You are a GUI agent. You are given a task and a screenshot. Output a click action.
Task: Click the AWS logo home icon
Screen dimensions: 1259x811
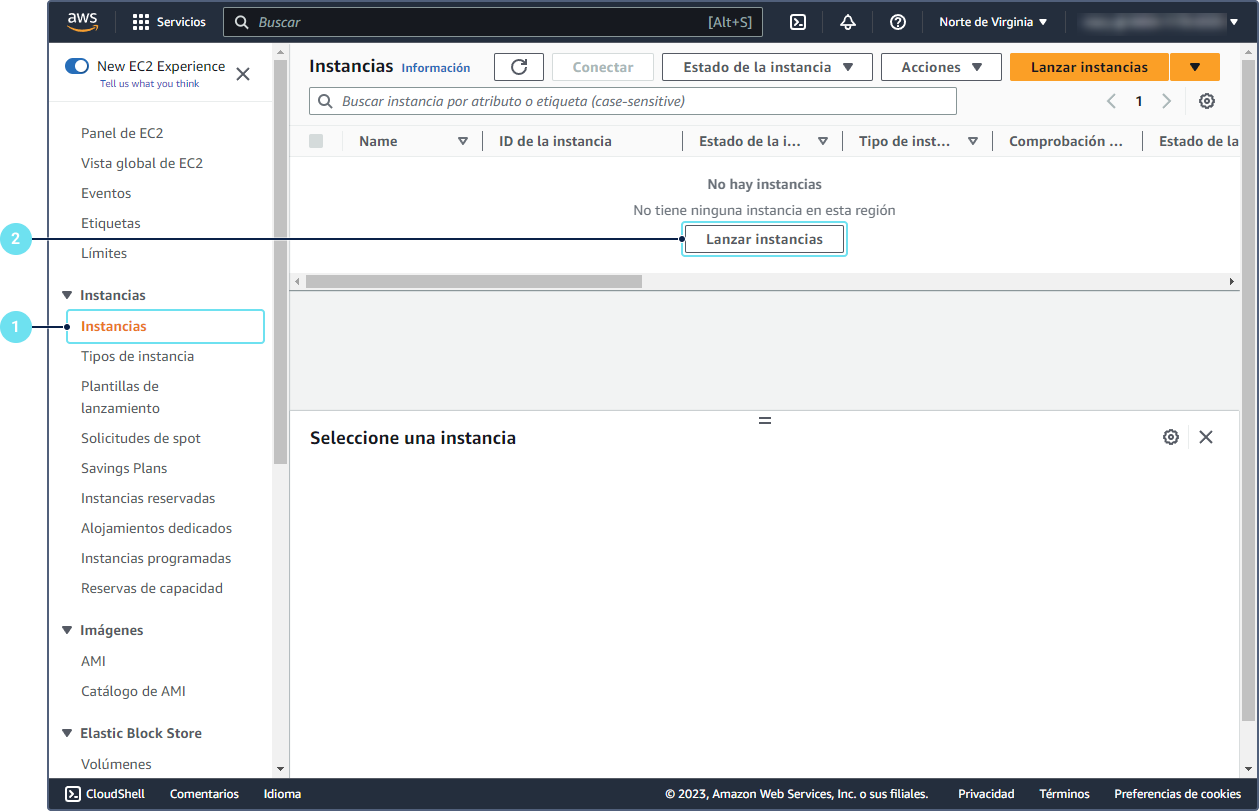coord(83,21)
